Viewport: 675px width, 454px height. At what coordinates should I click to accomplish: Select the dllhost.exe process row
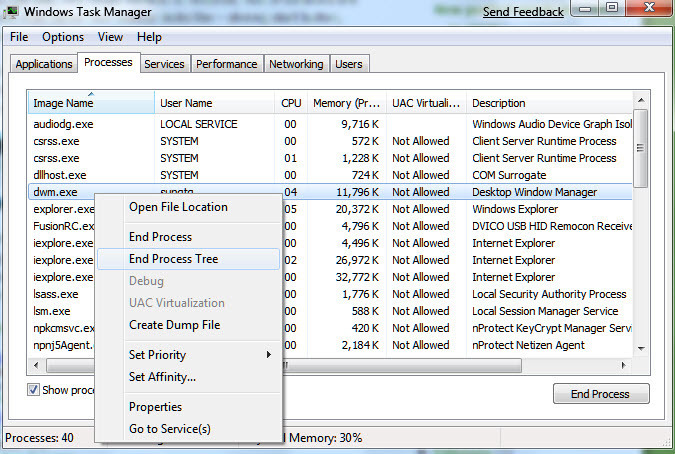coord(330,175)
